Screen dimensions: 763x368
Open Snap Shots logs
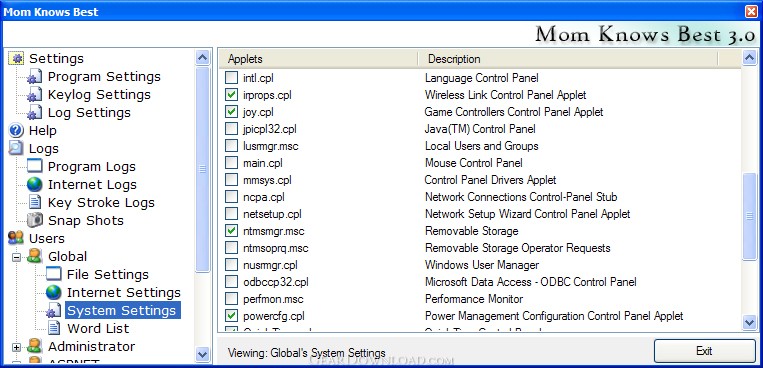[x=86, y=221]
